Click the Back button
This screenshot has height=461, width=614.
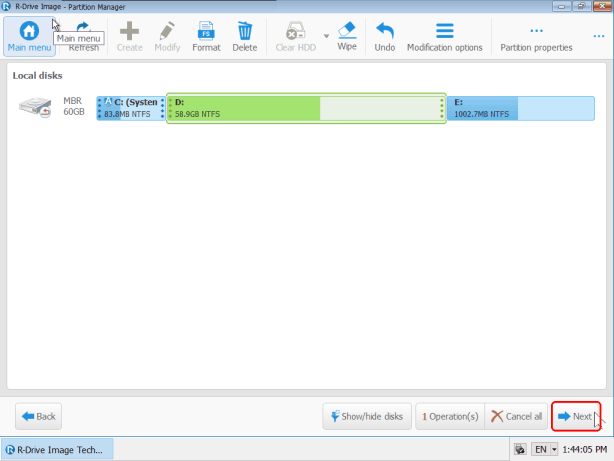pyautogui.click(x=38, y=416)
